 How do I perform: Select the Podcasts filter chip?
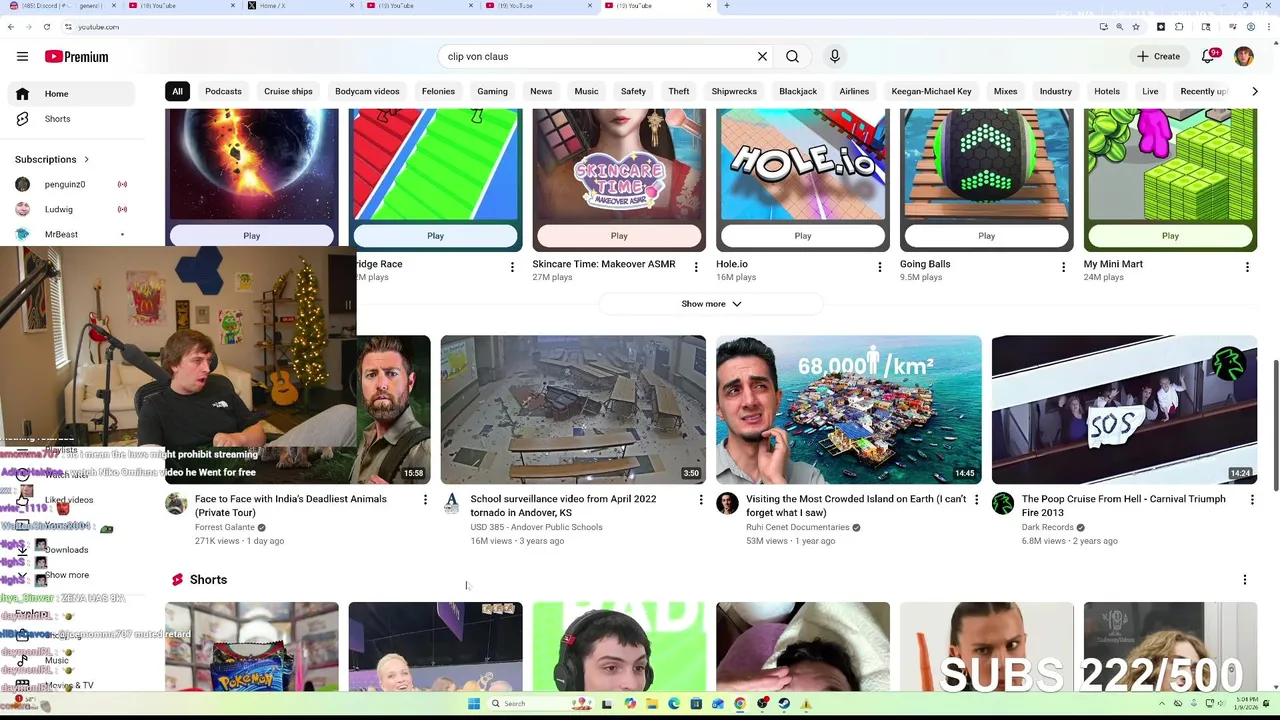coord(223,91)
